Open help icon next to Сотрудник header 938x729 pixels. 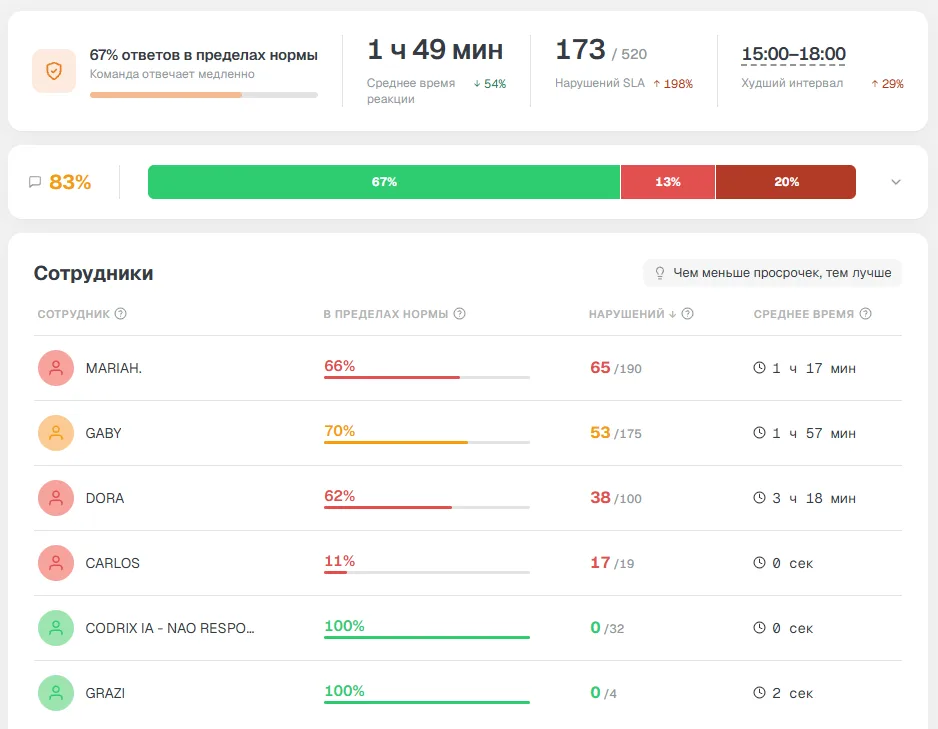click(x=120, y=314)
